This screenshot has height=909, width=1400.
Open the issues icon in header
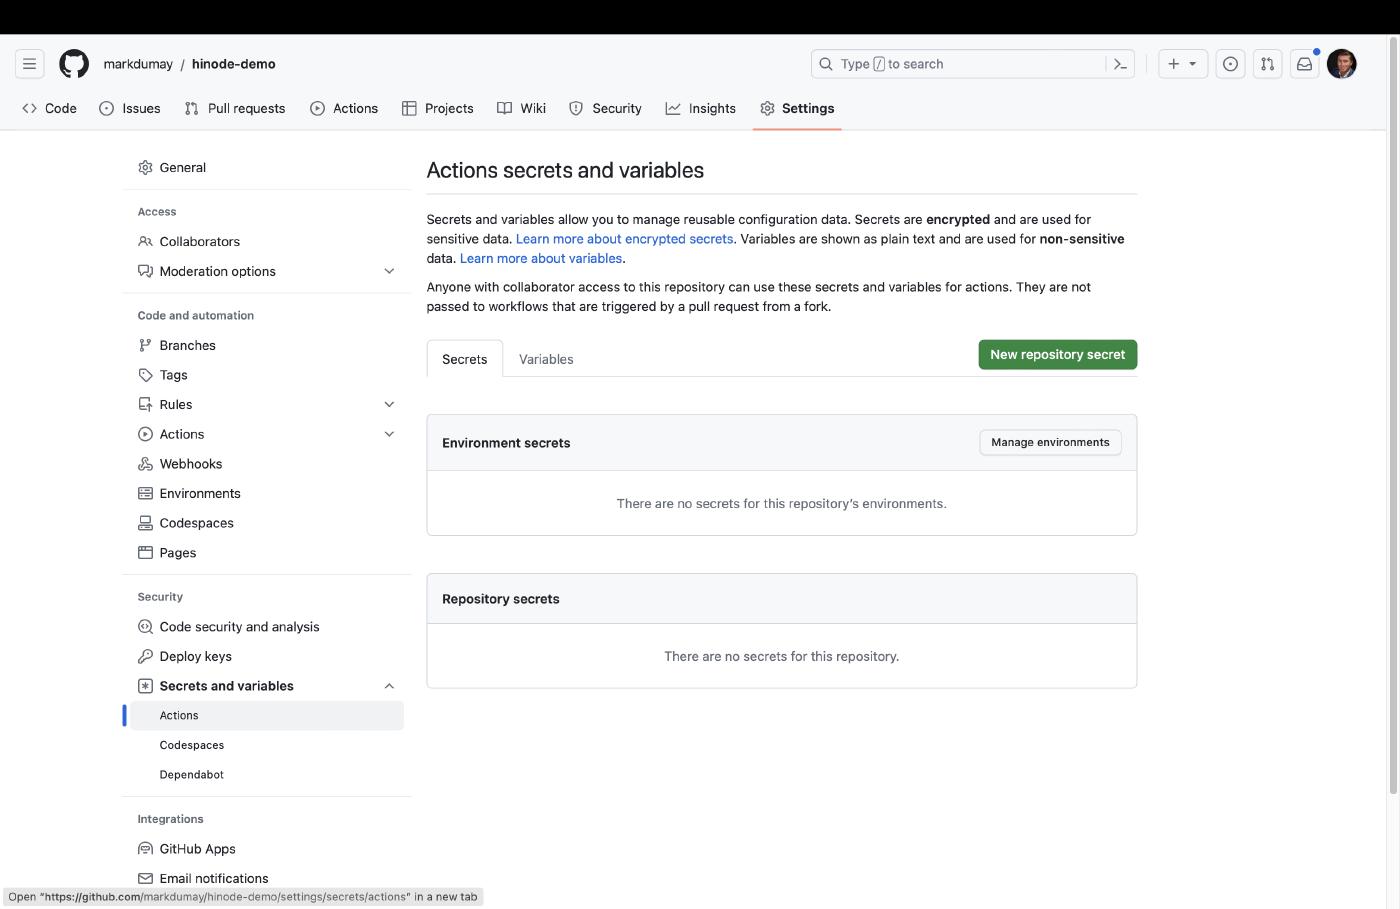click(1230, 64)
